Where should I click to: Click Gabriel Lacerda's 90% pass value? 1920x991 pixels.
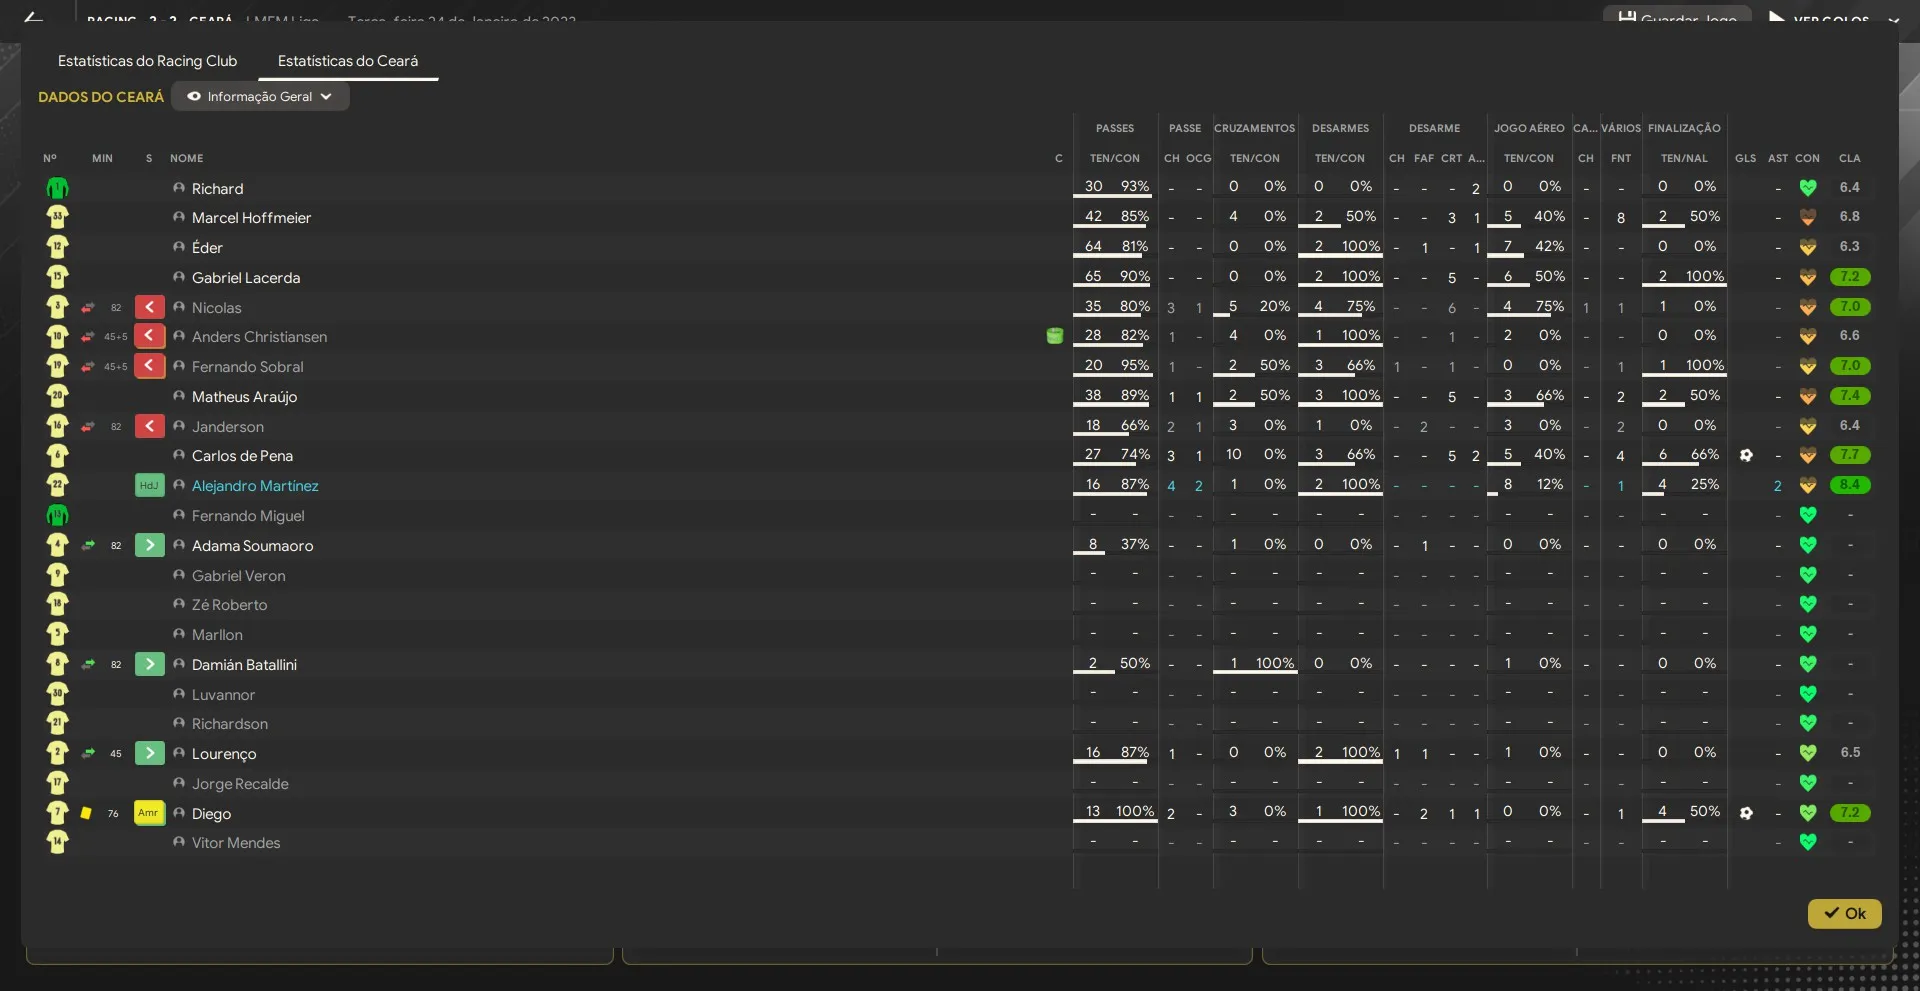point(1134,276)
